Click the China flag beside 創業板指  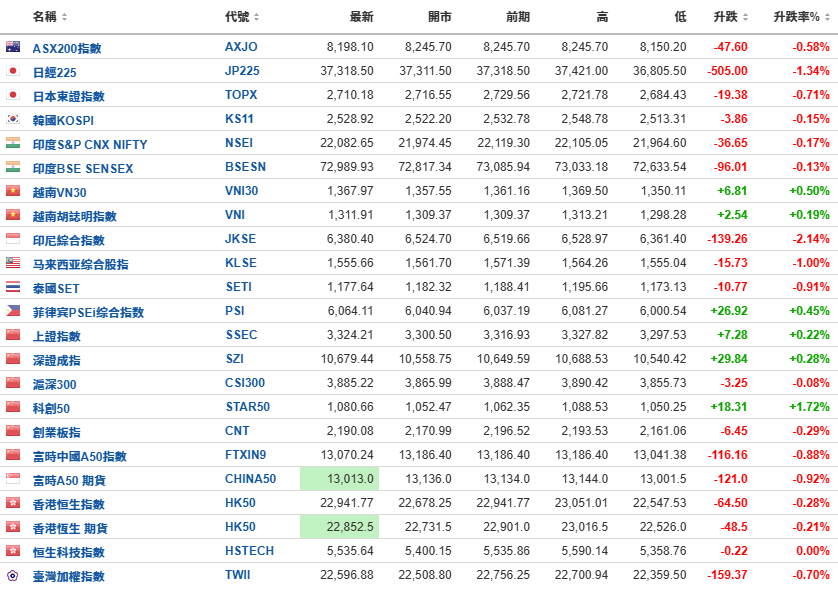[x=13, y=431]
